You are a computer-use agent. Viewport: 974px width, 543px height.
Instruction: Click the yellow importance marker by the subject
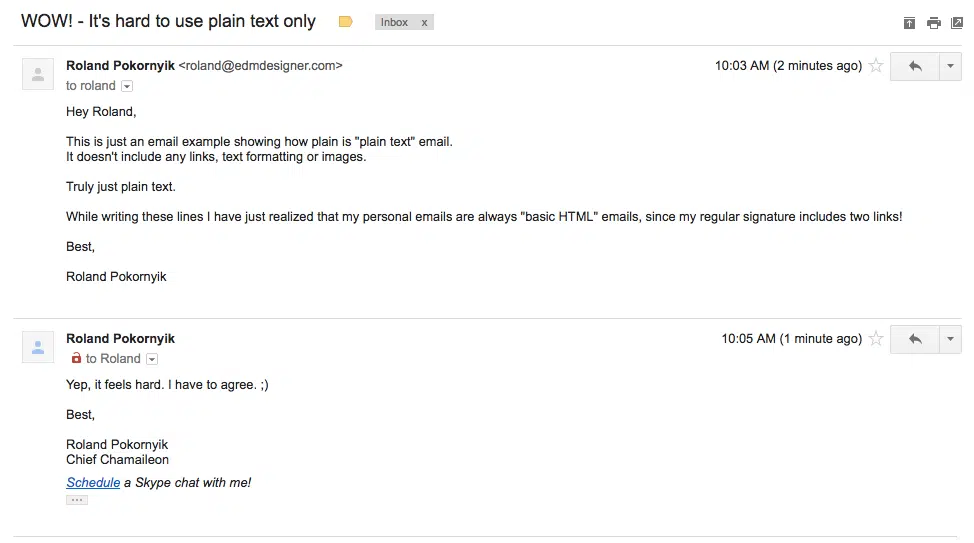346,22
